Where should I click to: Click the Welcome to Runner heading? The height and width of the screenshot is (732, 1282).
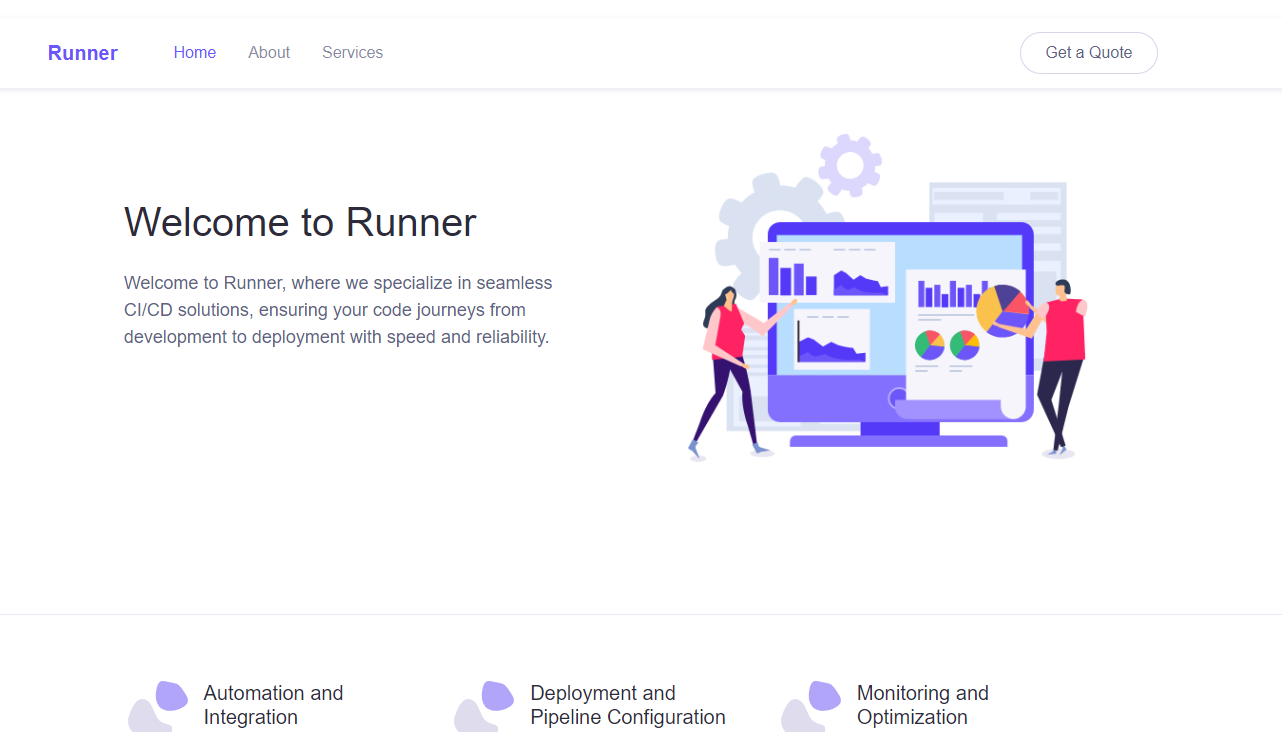point(300,222)
